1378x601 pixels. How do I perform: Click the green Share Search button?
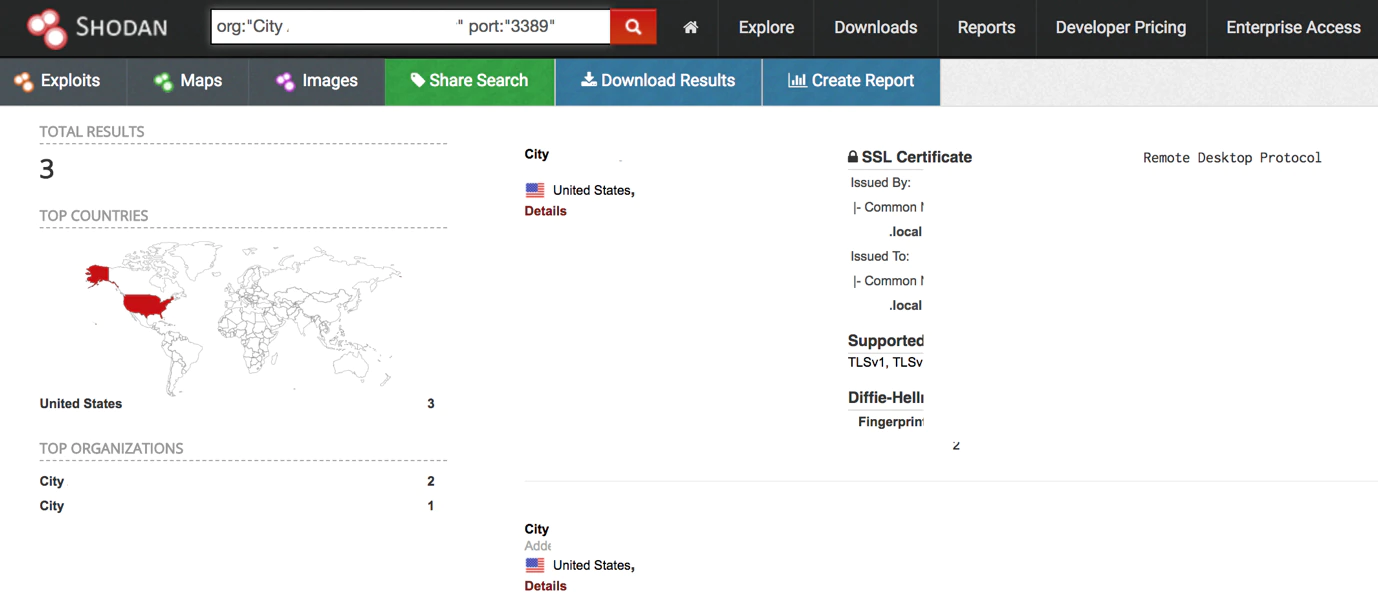470,81
